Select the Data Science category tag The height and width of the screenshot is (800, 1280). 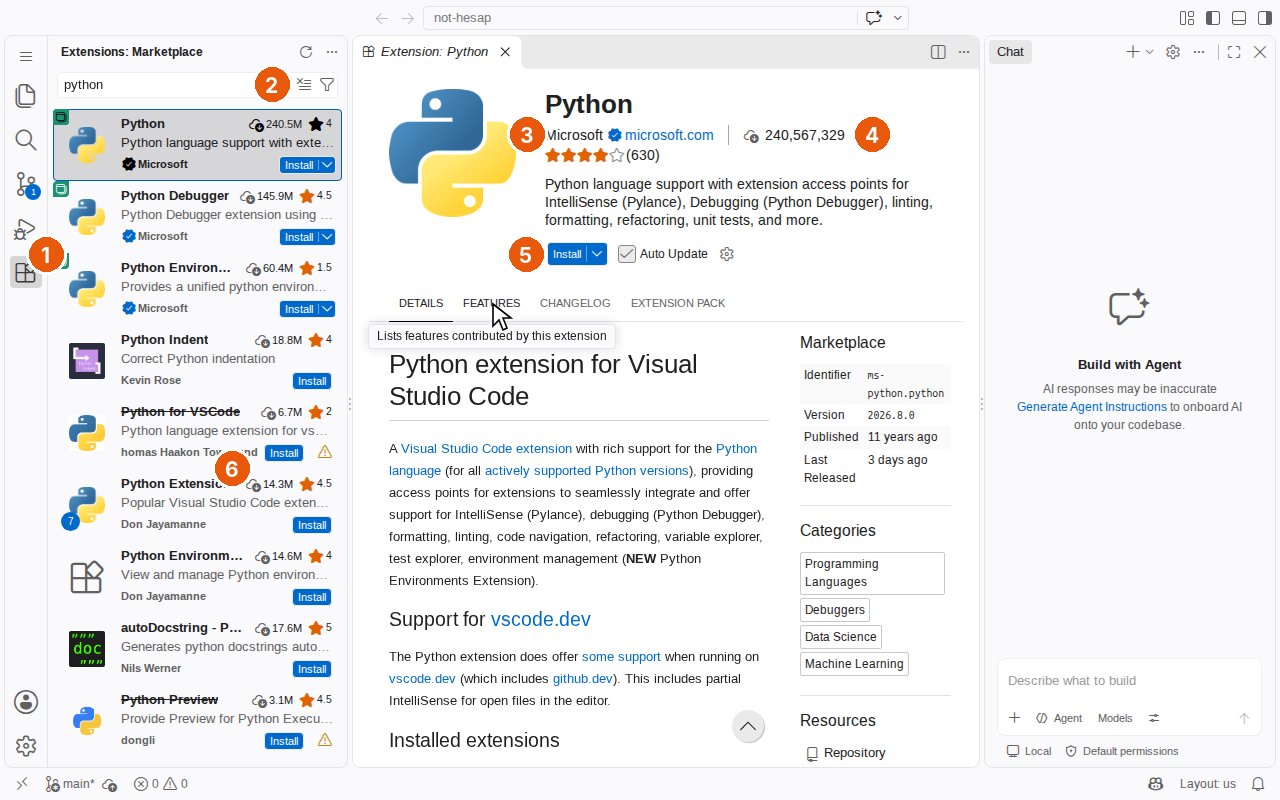[841, 637]
